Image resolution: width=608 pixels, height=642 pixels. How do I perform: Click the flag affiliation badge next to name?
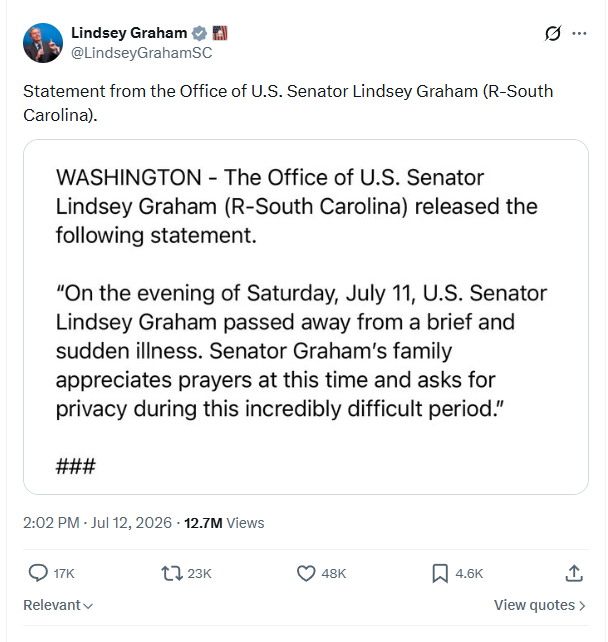(220, 33)
